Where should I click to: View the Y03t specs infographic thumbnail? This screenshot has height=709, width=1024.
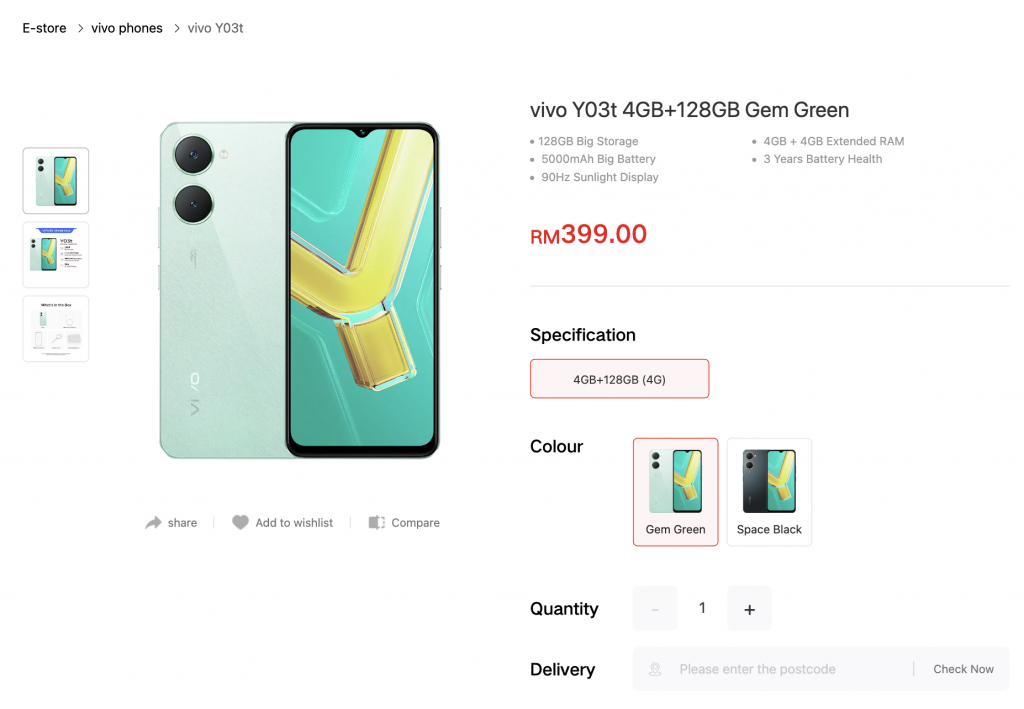56,255
